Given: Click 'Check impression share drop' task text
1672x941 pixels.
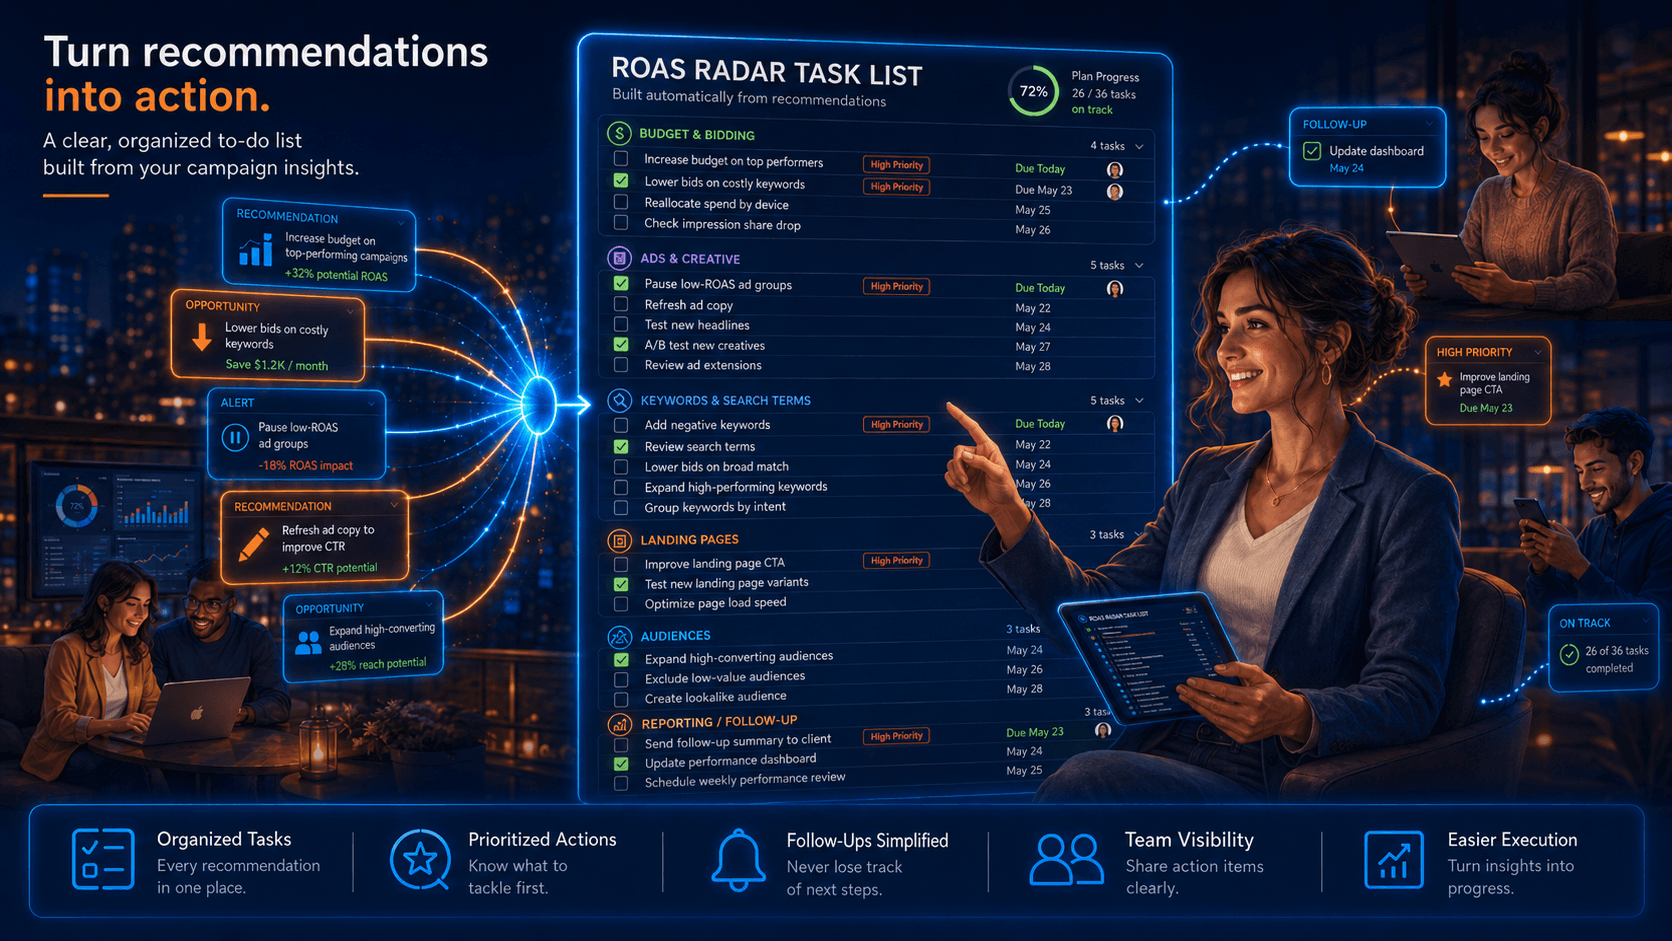Looking at the screenshot, I should [722, 225].
